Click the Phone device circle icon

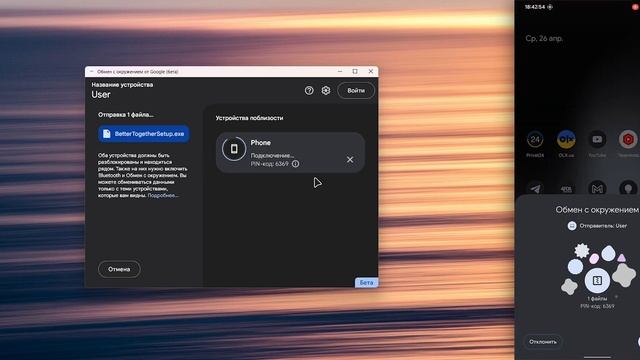click(234, 149)
